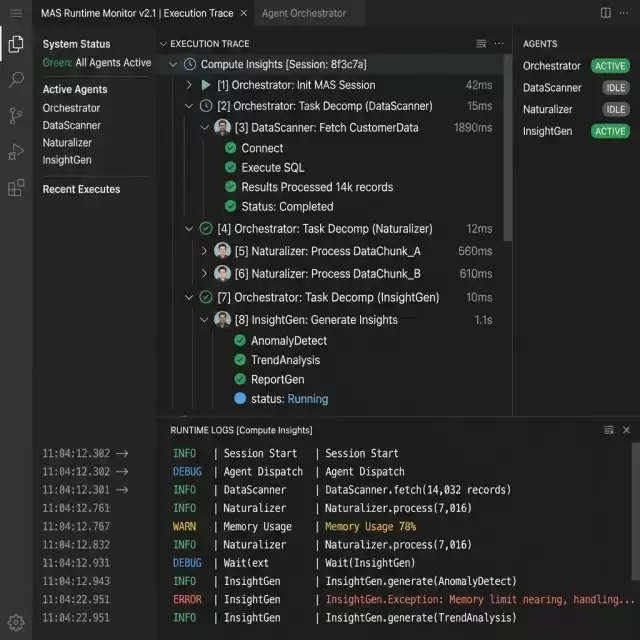Image resolution: width=640 pixels, height=640 pixels.
Task: Close the Execution Trace tab
Action: point(244,13)
